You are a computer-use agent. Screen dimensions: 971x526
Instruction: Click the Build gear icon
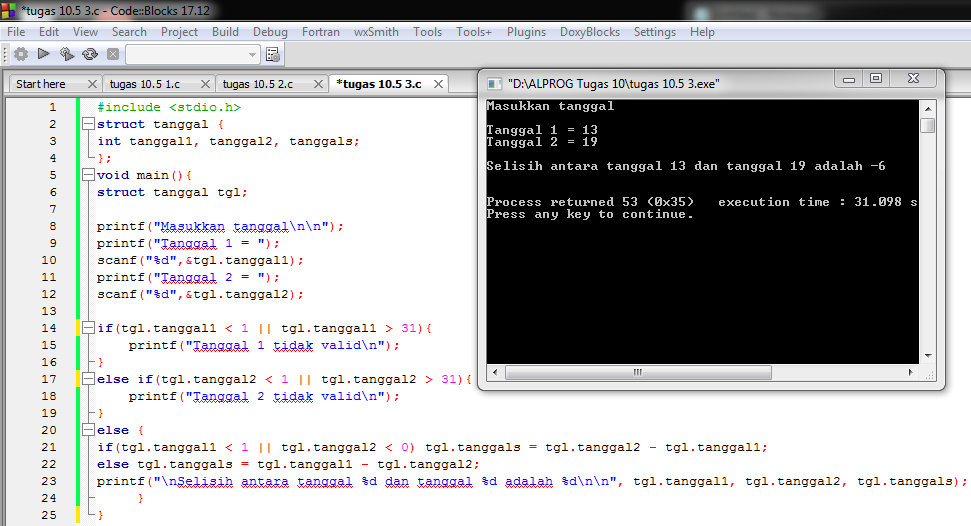21,54
